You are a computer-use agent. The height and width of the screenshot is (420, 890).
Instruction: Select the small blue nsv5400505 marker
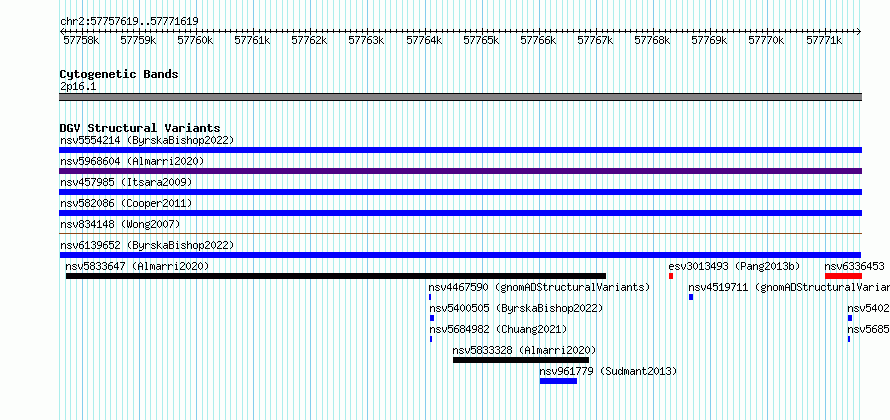tap(431, 318)
